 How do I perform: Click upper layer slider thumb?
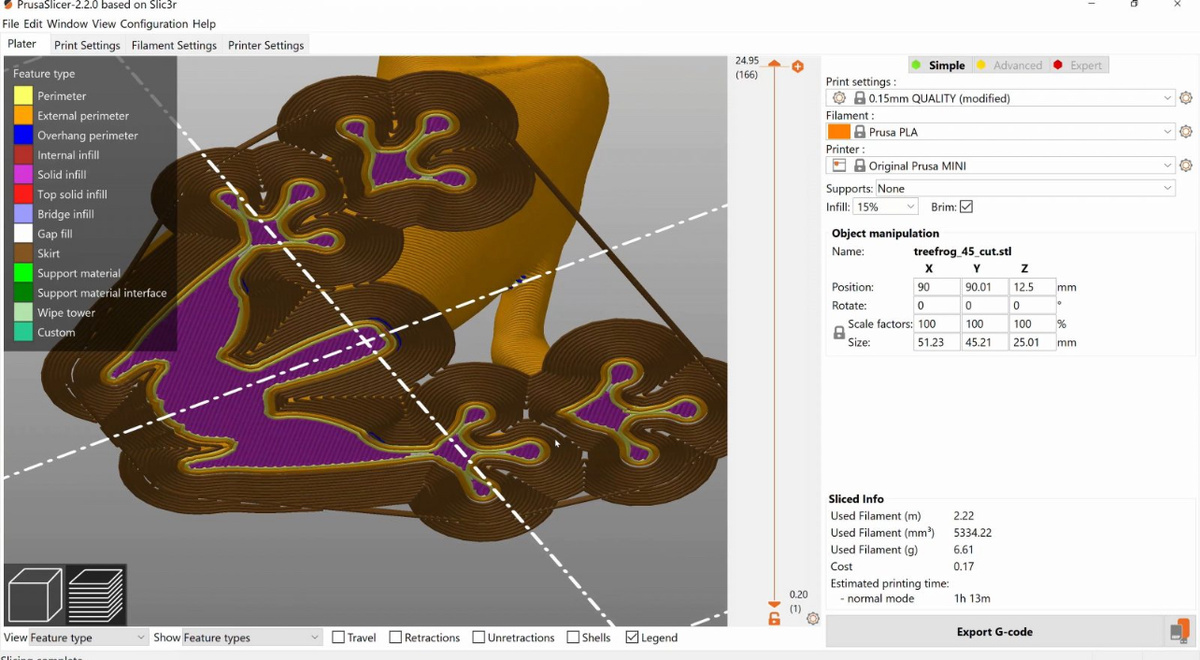click(x=774, y=65)
